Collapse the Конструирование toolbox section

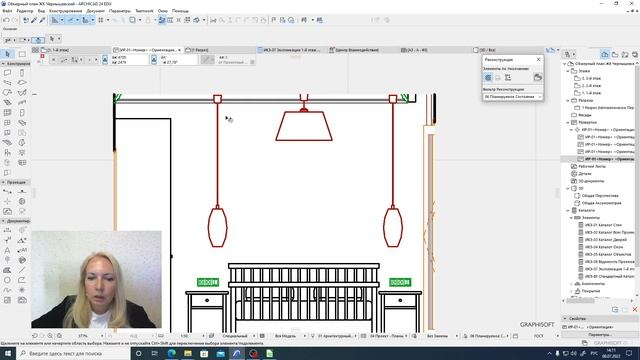click(x=3, y=64)
